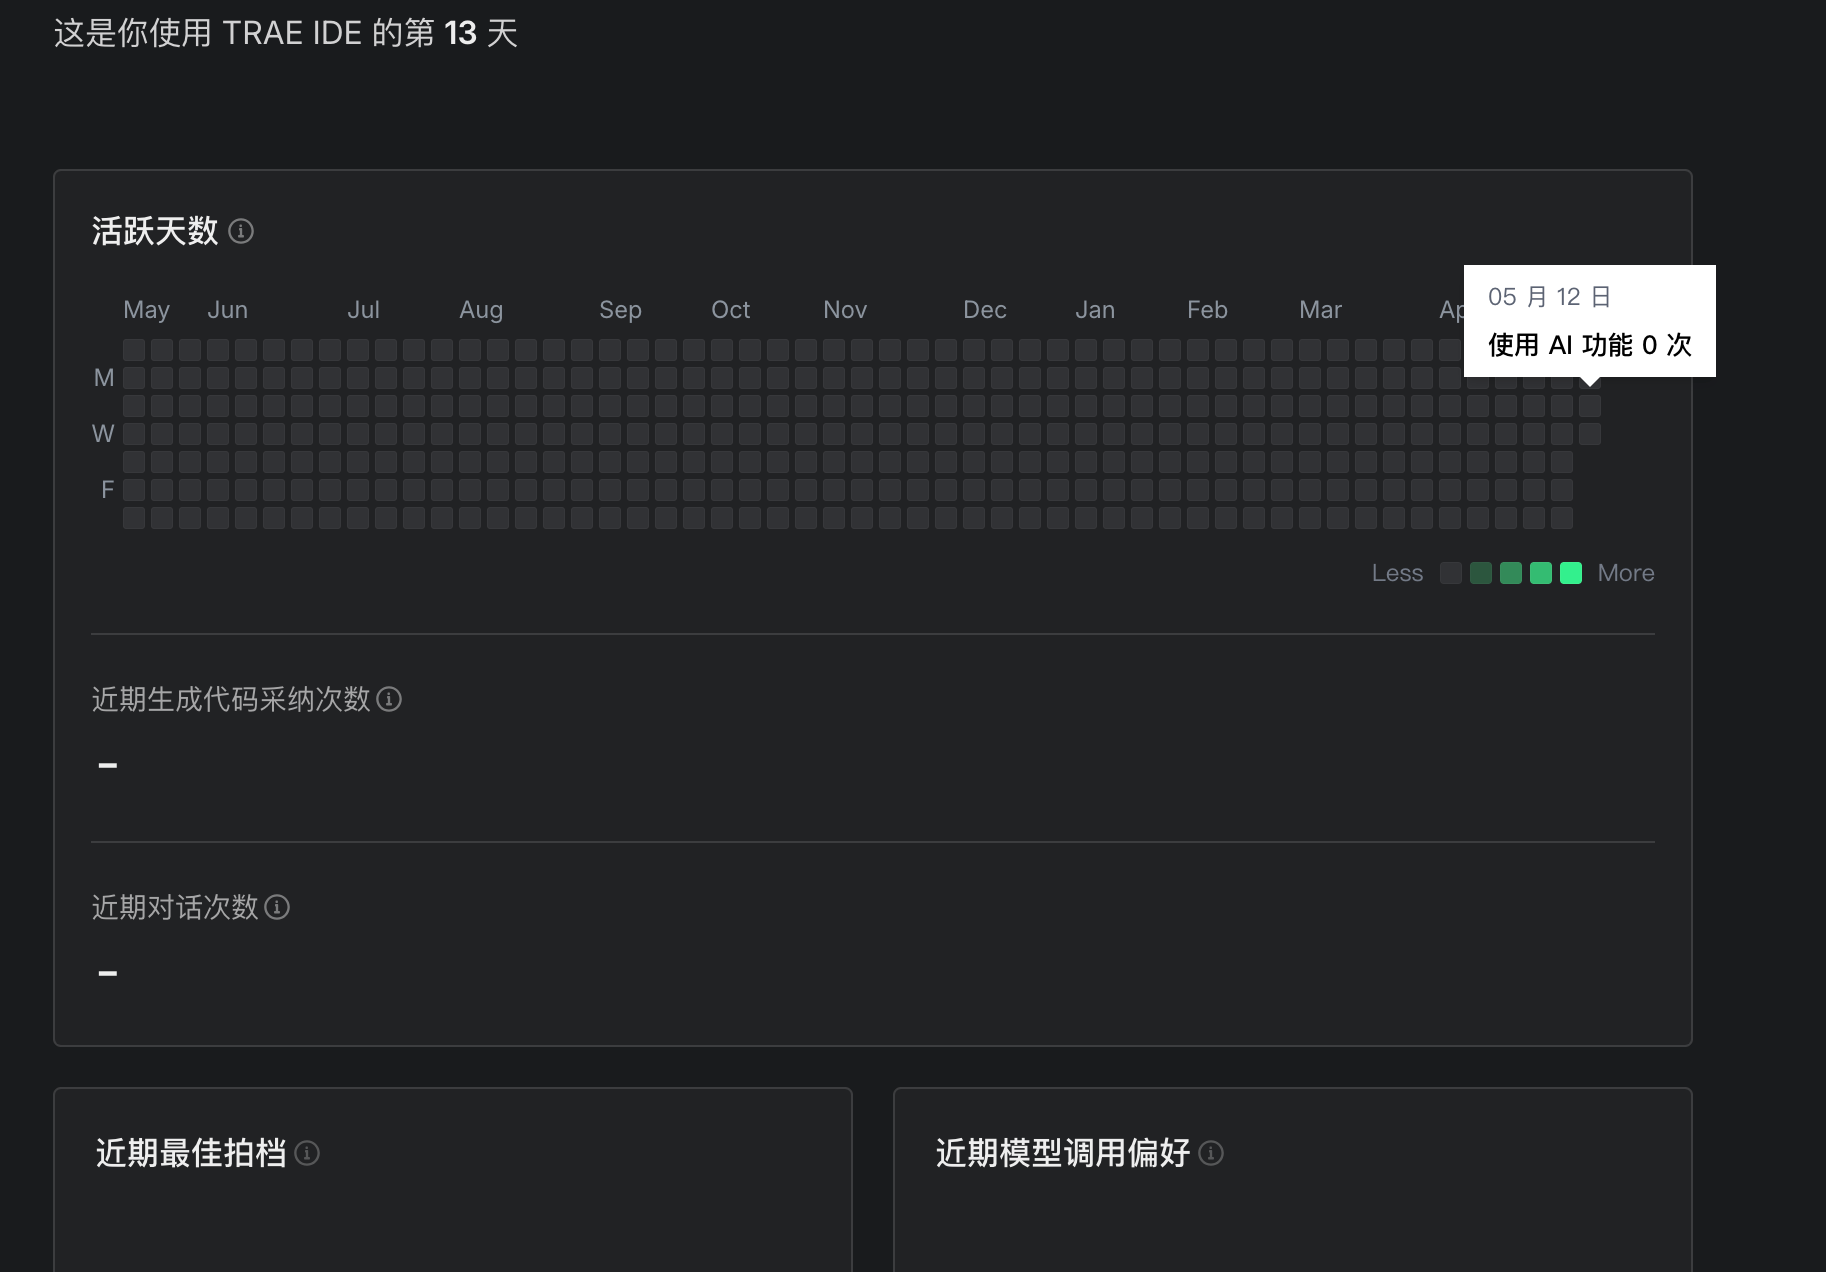The width and height of the screenshot is (1826, 1272).
Task: Click the F weekday row label
Action: tap(107, 490)
